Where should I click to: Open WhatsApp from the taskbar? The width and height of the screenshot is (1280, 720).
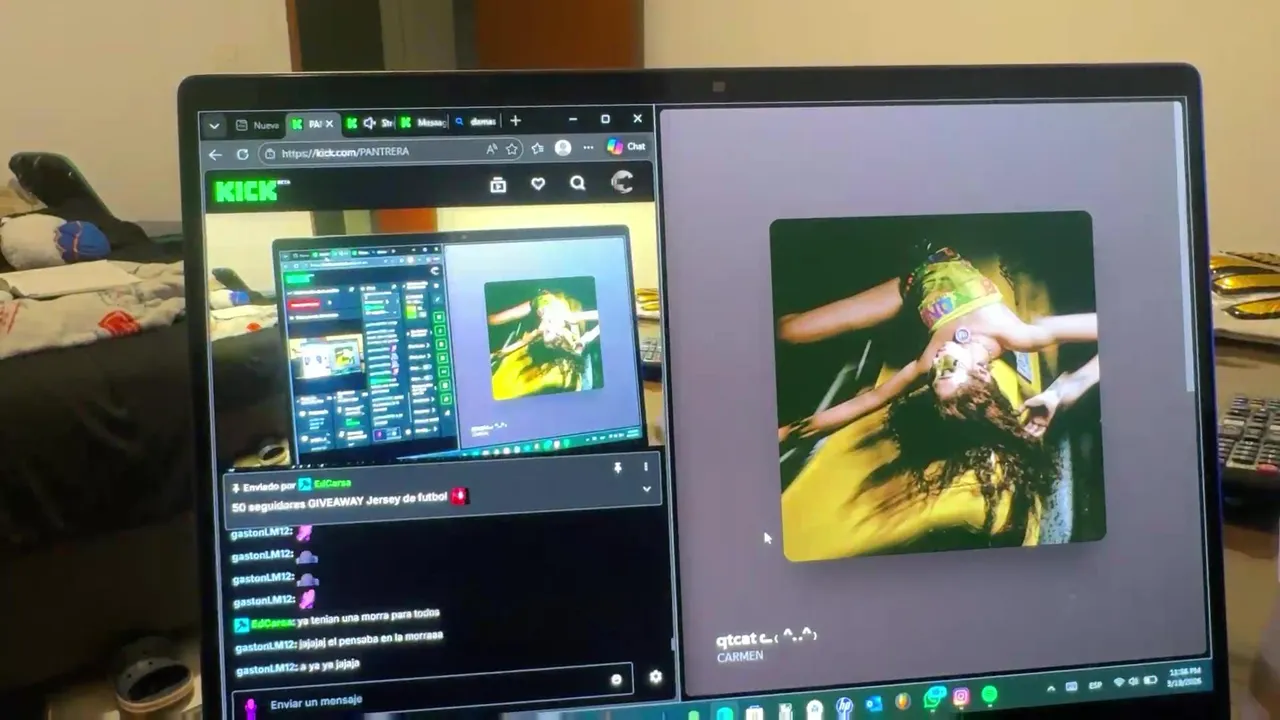[933, 698]
